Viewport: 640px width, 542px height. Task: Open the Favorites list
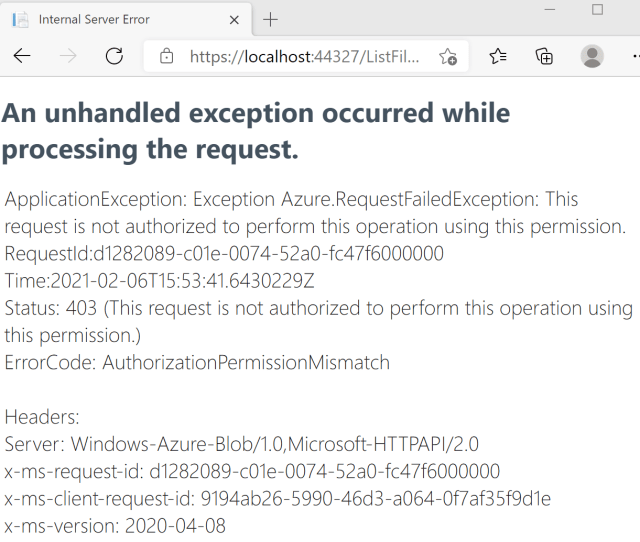click(x=498, y=56)
